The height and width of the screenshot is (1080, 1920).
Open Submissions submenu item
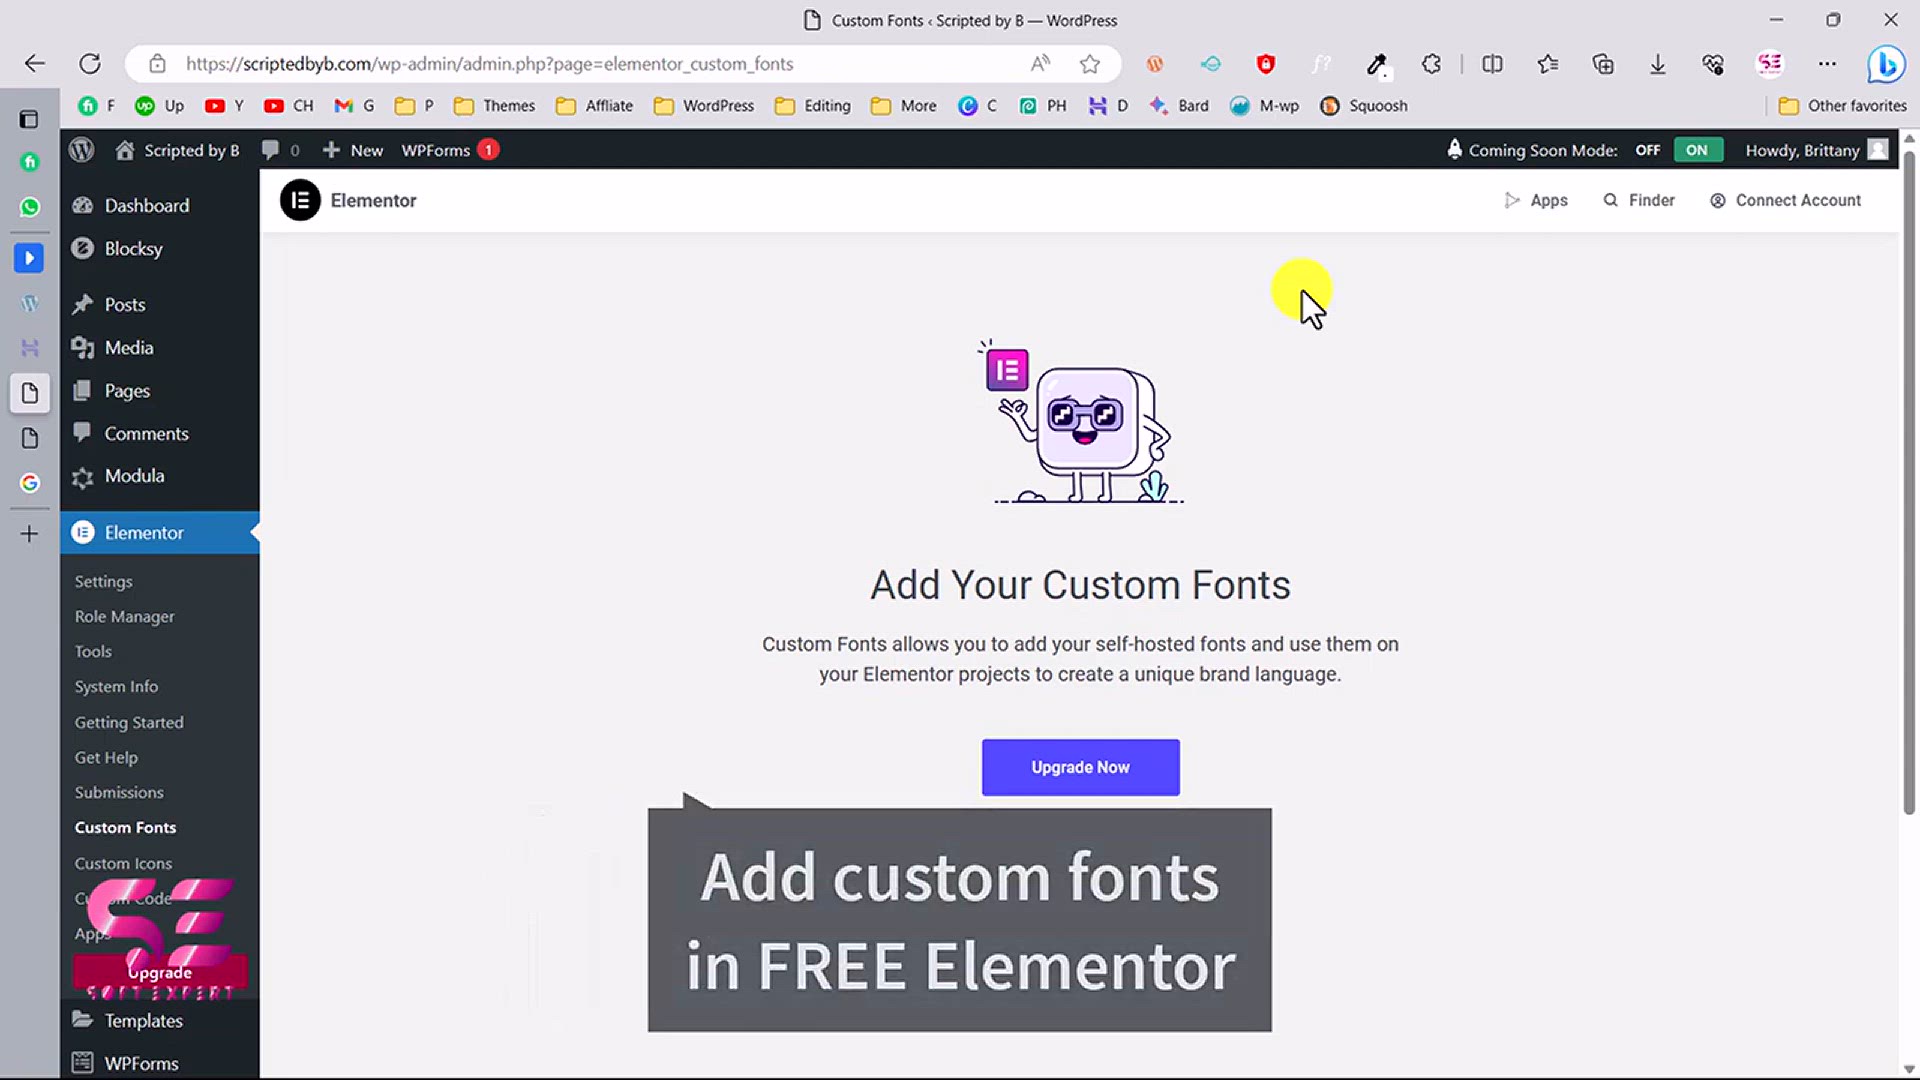[x=119, y=792]
